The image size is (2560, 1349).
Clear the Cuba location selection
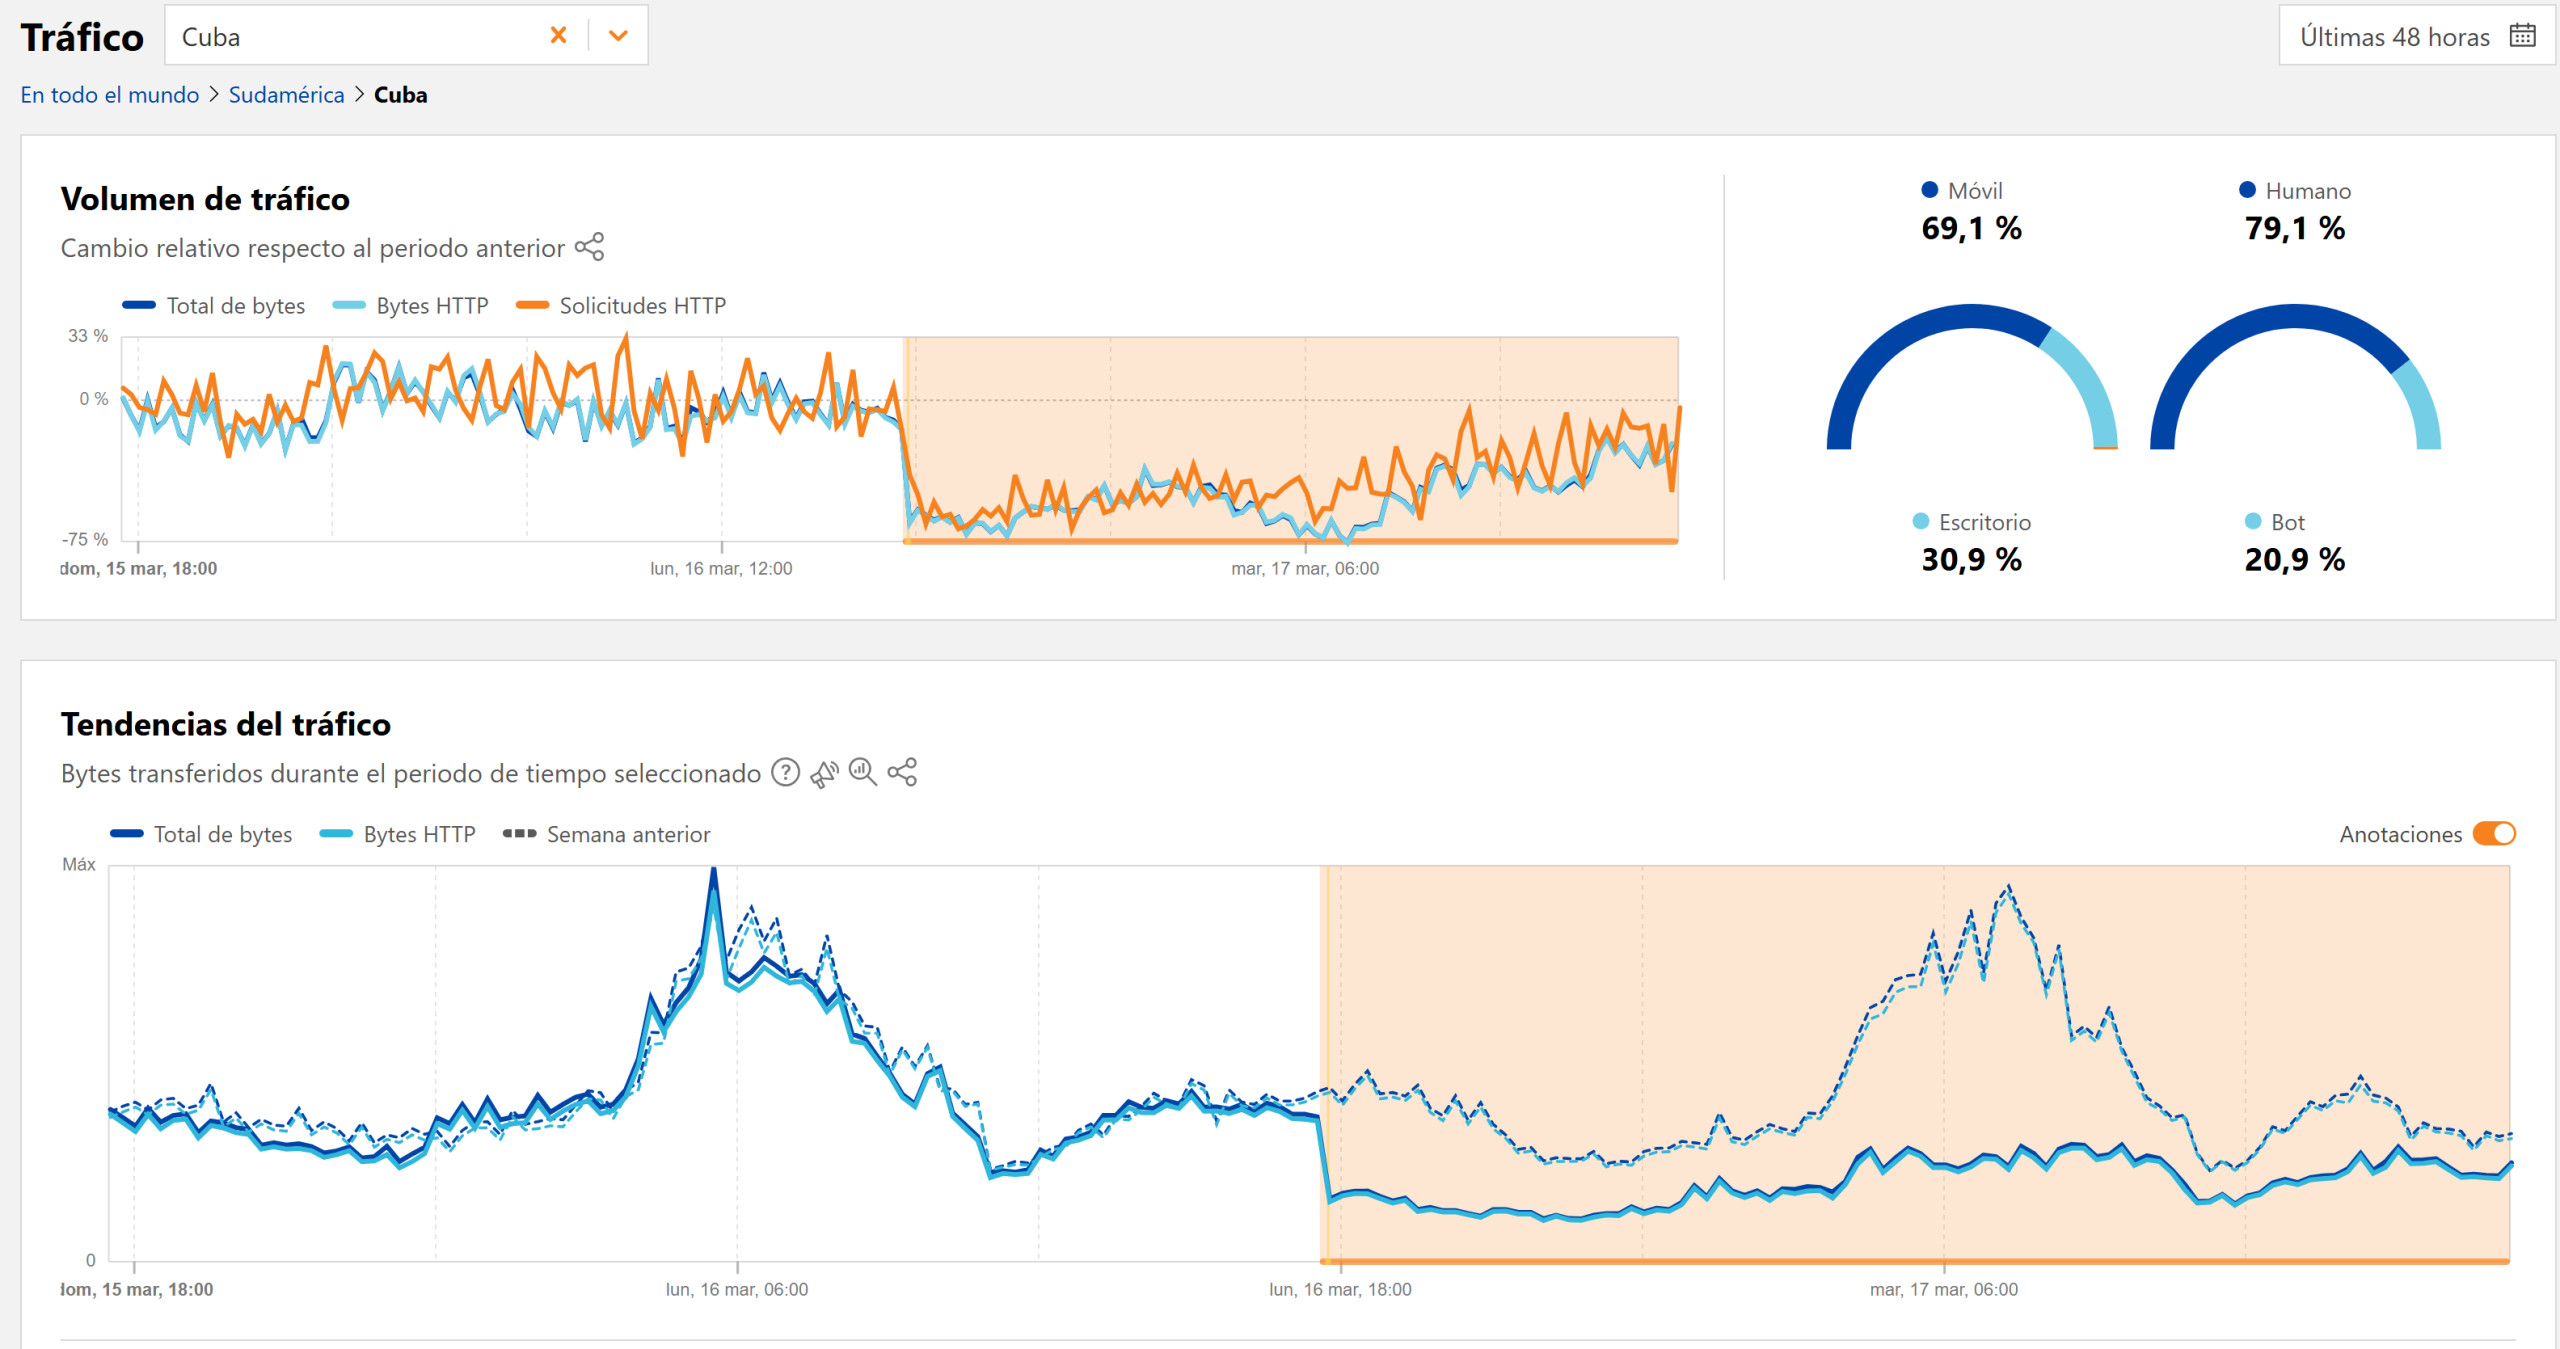[x=558, y=36]
